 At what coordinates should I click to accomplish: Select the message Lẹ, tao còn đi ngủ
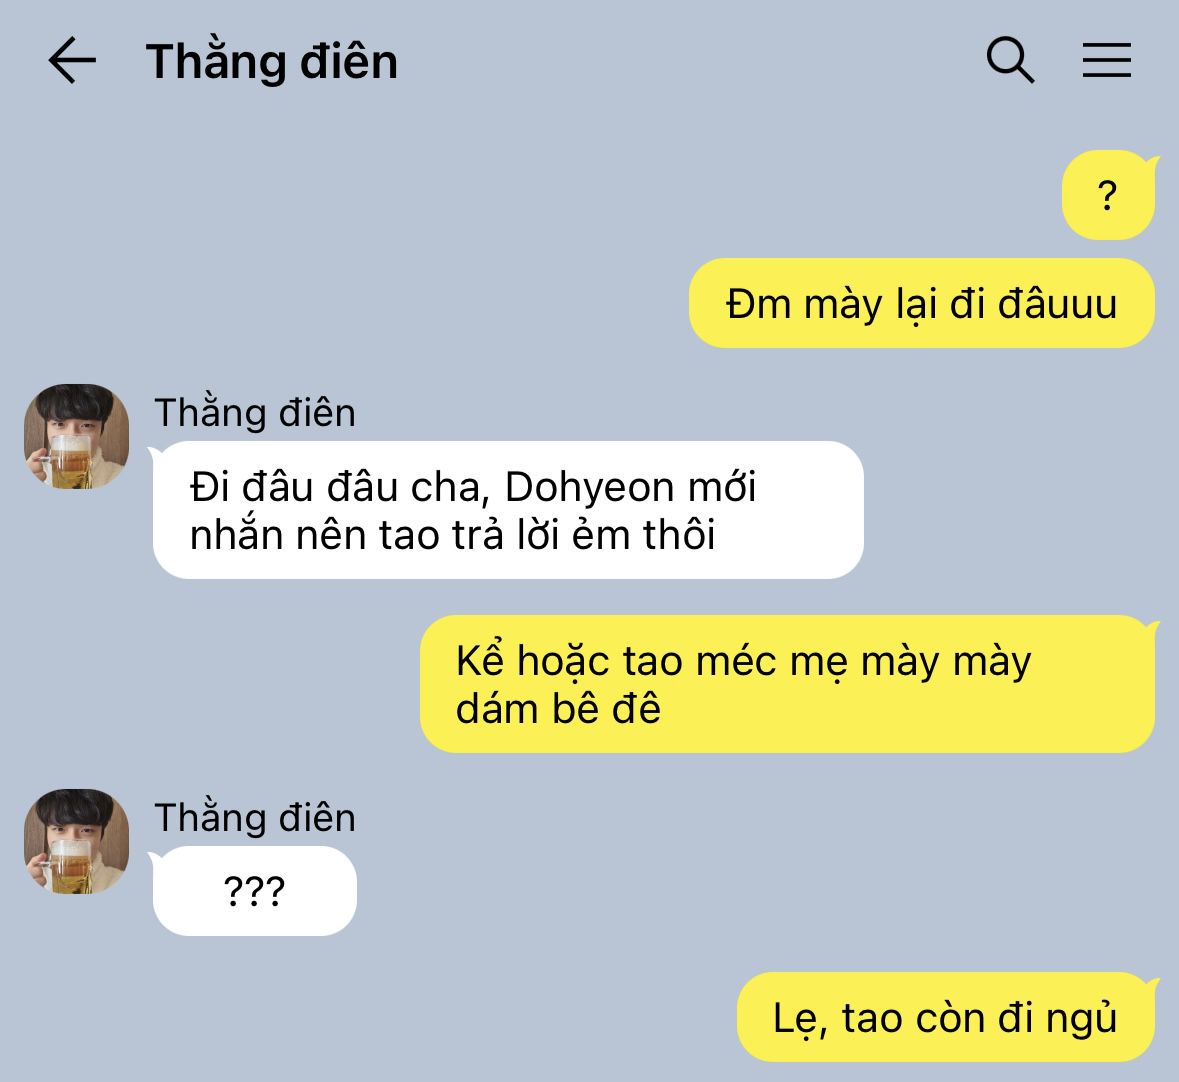pyautogui.click(x=946, y=1017)
